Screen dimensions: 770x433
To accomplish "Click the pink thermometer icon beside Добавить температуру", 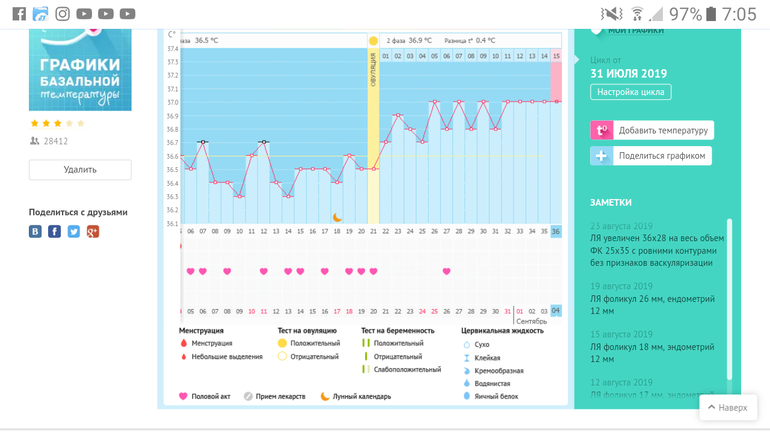I will point(601,130).
